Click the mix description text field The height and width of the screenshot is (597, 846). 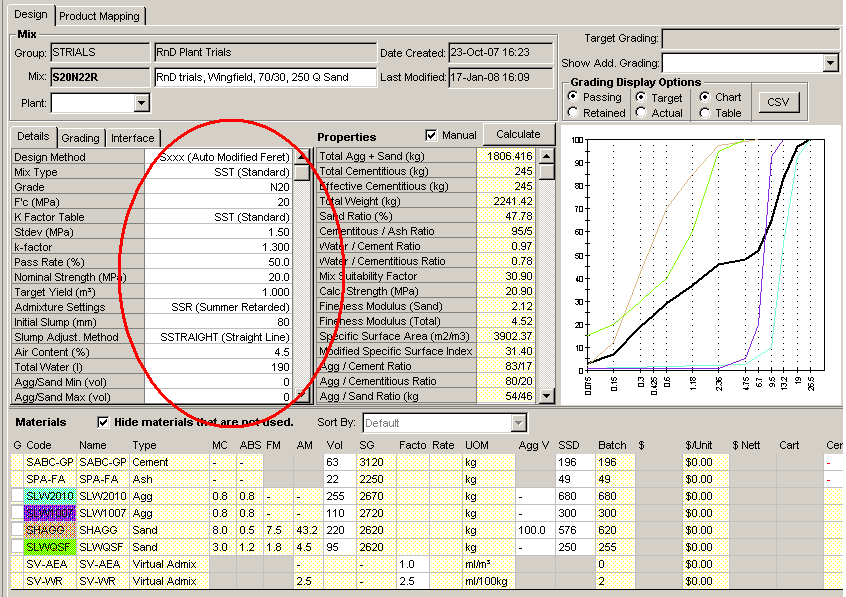[264, 77]
